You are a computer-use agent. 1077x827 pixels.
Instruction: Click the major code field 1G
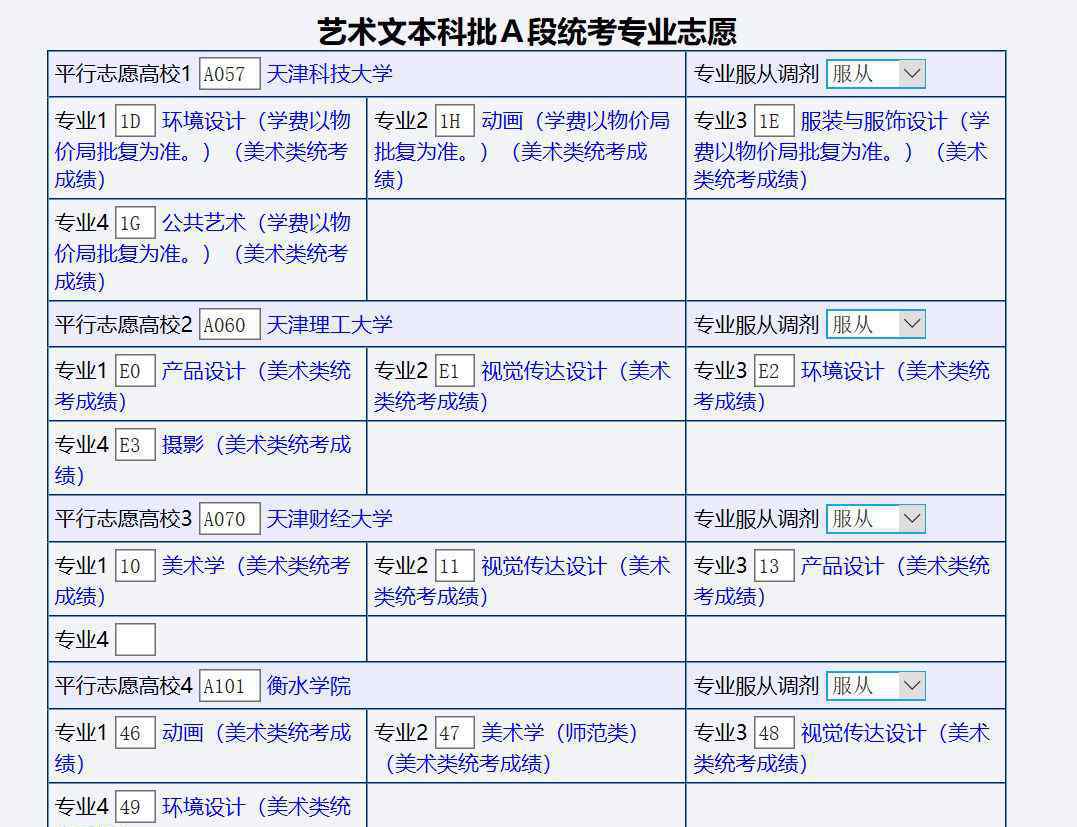135,223
